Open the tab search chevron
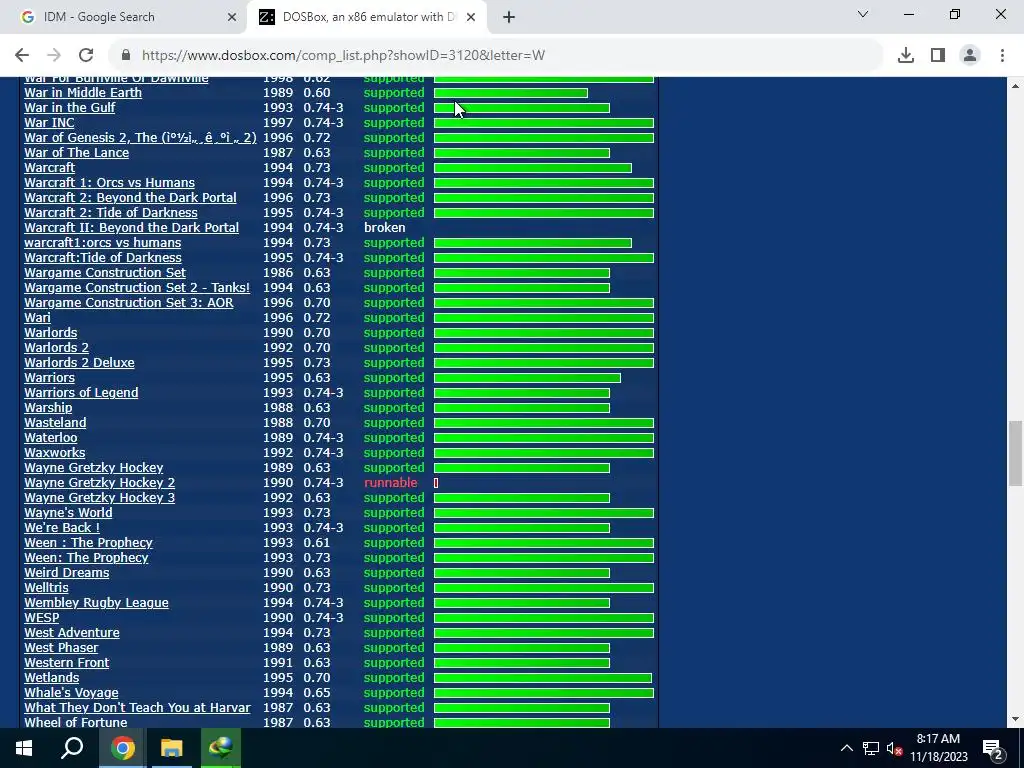Image resolution: width=1024 pixels, height=768 pixels. (x=863, y=14)
